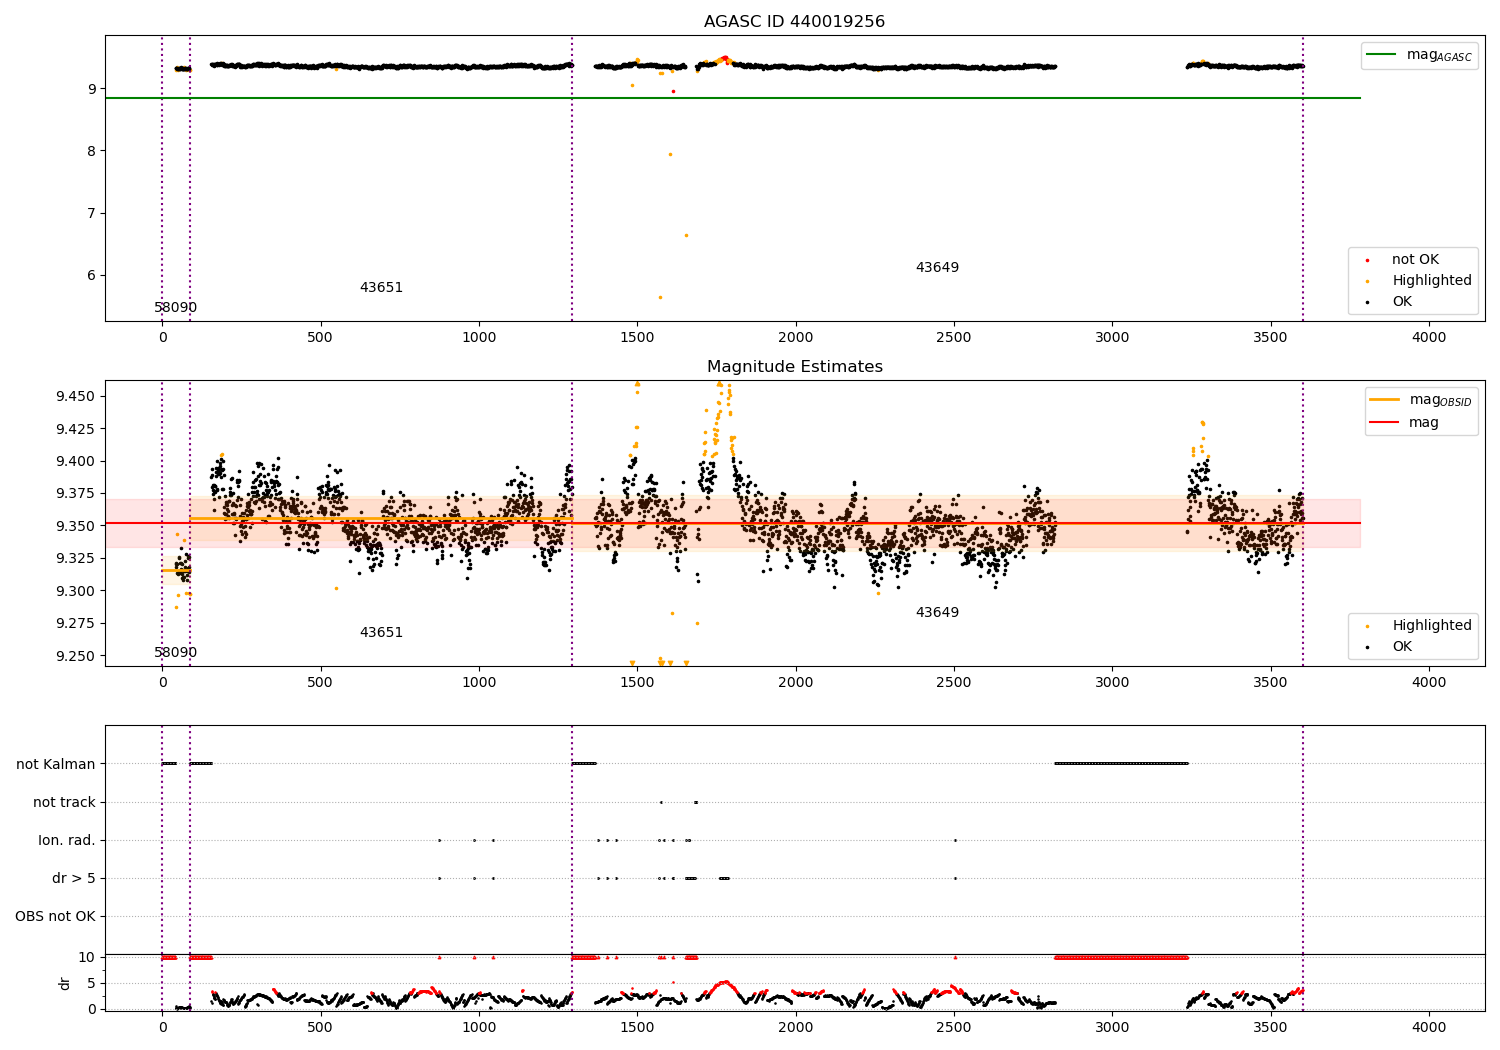Click the 'Magnitude Estimates' plot title
Image resolution: width=1500 pixels, height=1050 pixels.
tap(794, 367)
